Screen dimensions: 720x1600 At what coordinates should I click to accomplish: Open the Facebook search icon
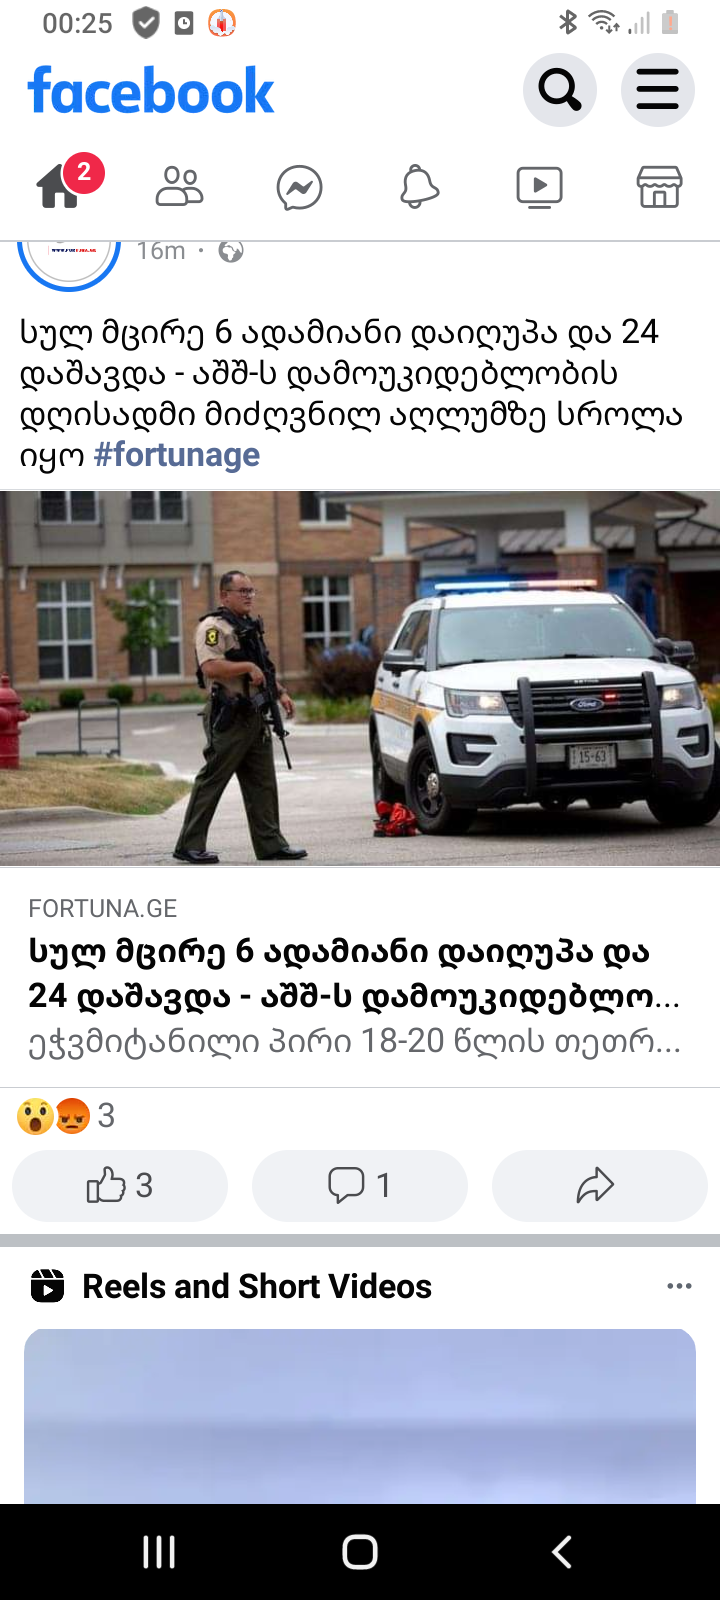pyautogui.click(x=560, y=91)
